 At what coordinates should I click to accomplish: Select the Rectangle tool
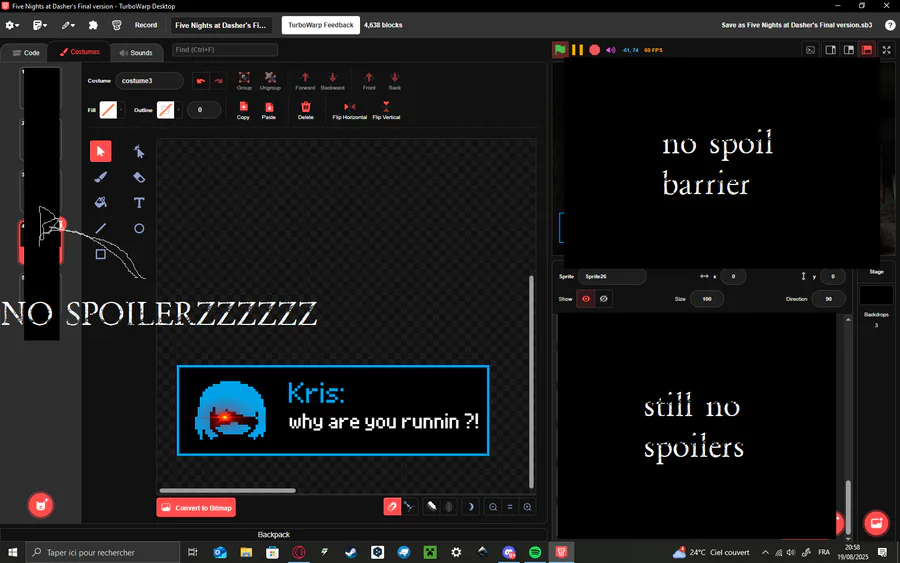100,254
